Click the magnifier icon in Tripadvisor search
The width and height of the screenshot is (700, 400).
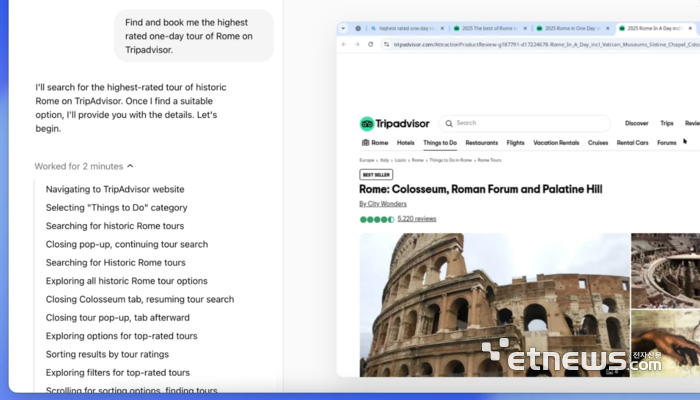tap(449, 124)
